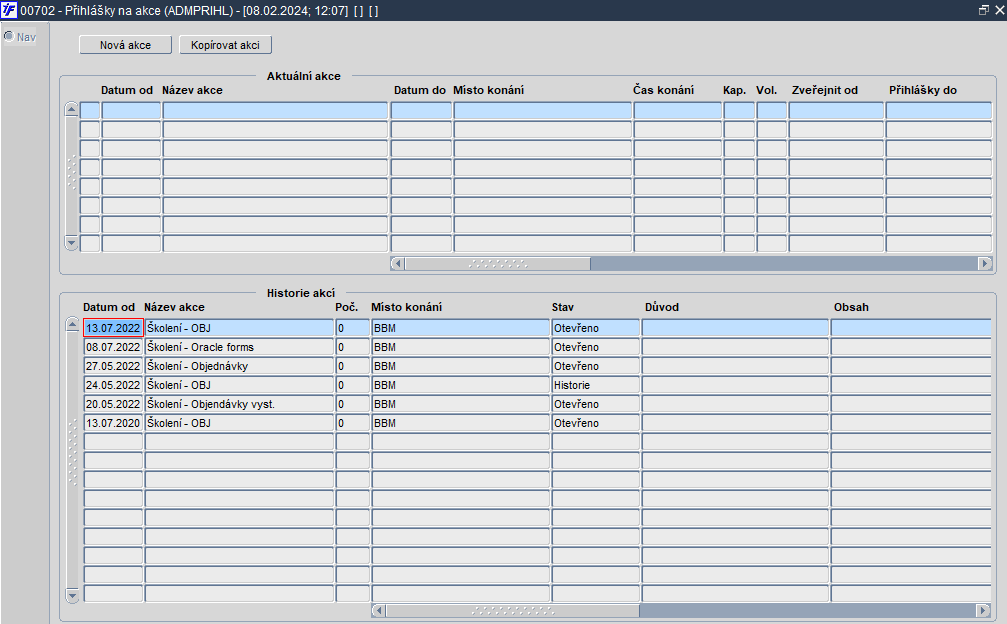Click Obsah field of first history row

pyautogui.click(x=911, y=328)
